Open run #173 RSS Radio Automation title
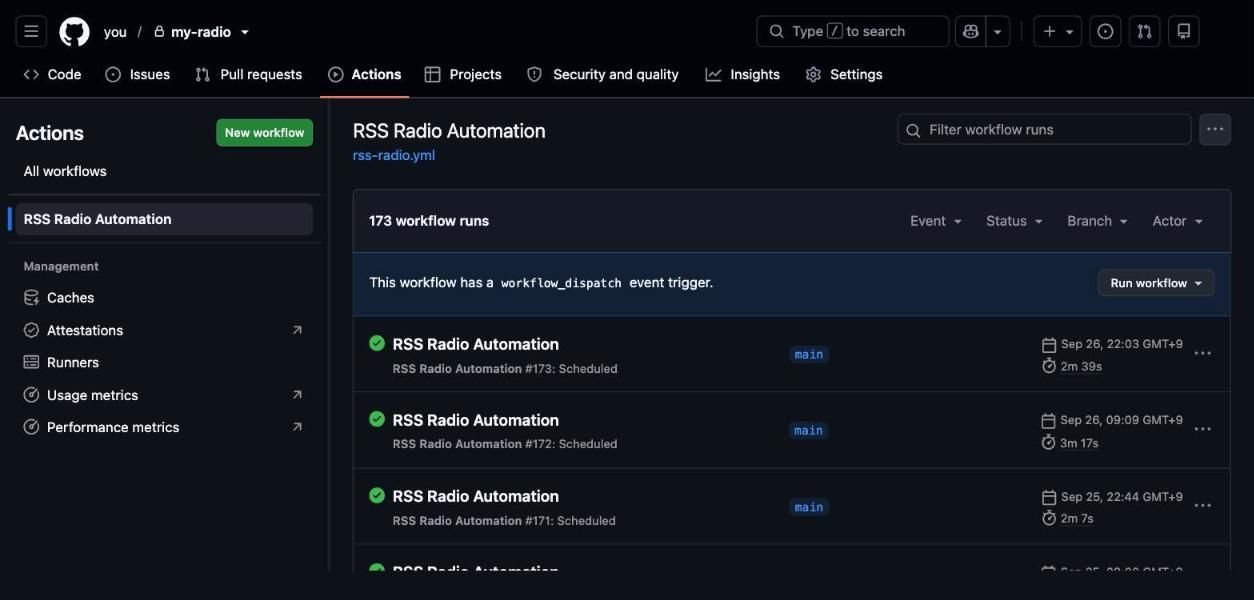The image size is (1254, 600). click(x=475, y=344)
